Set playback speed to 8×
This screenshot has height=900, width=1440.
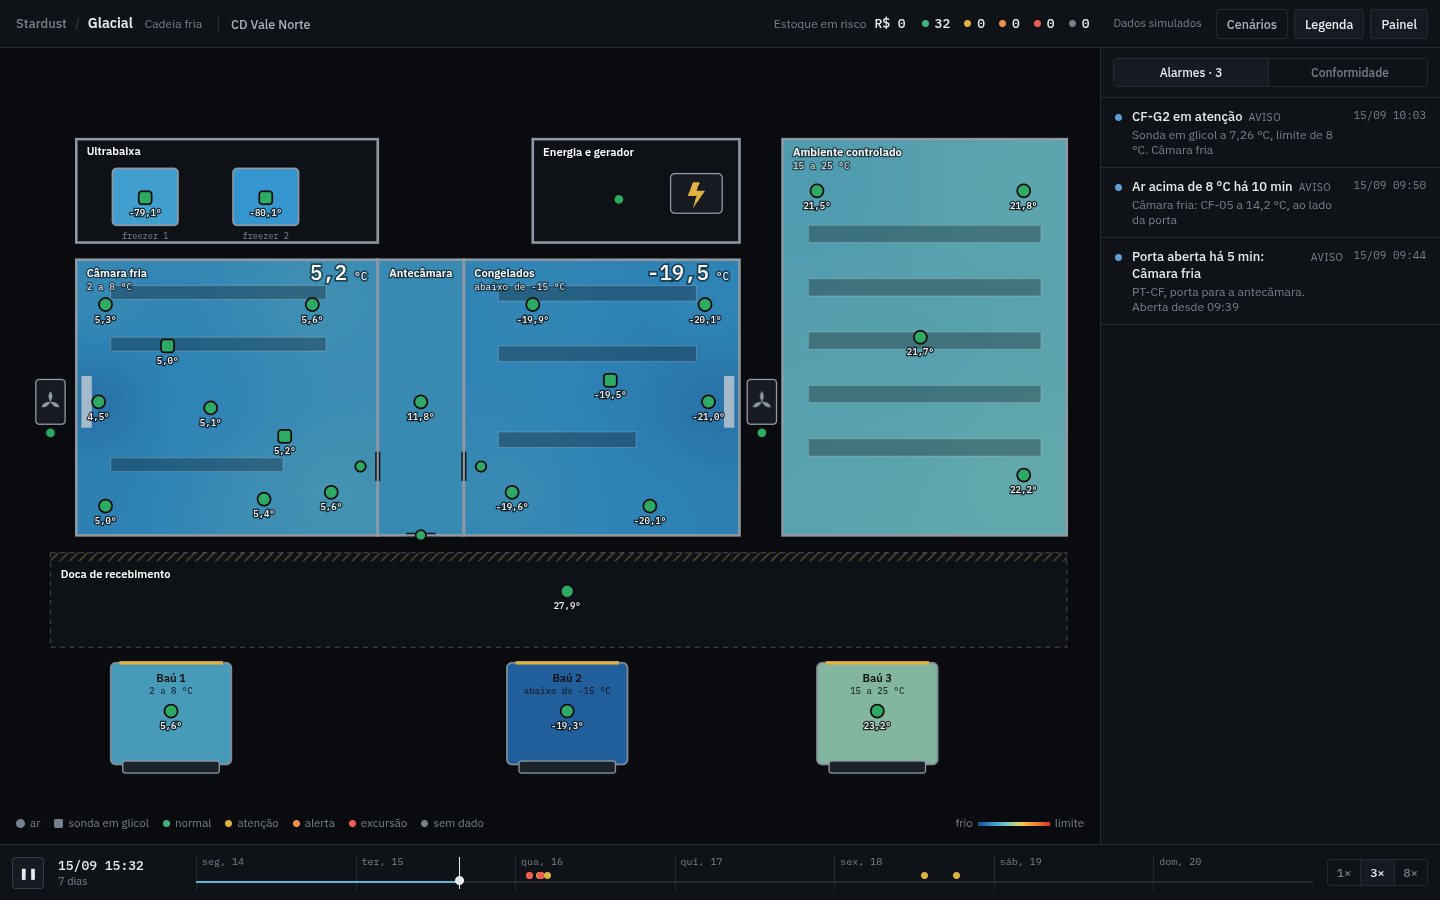click(1410, 873)
